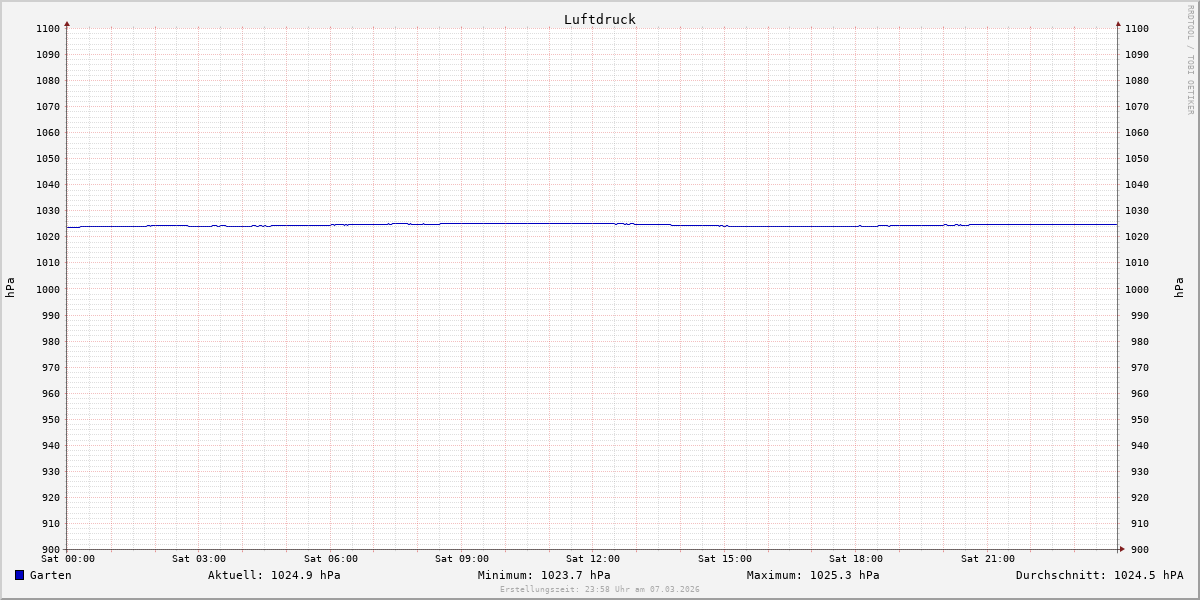Click the red arrow at the x-axis right end
Image resolution: width=1200 pixels, height=600 pixels.
coord(1122,549)
